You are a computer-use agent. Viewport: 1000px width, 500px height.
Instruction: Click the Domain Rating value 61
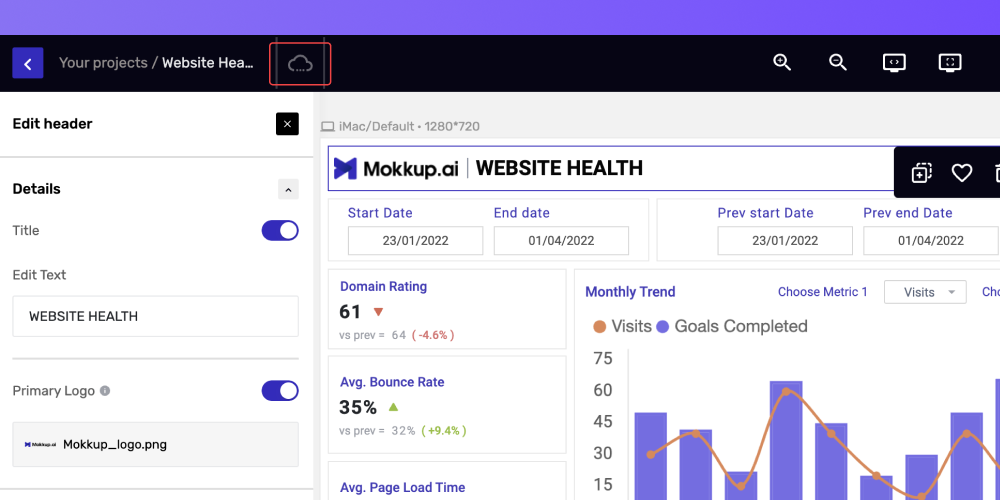click(x=350, y=312)
